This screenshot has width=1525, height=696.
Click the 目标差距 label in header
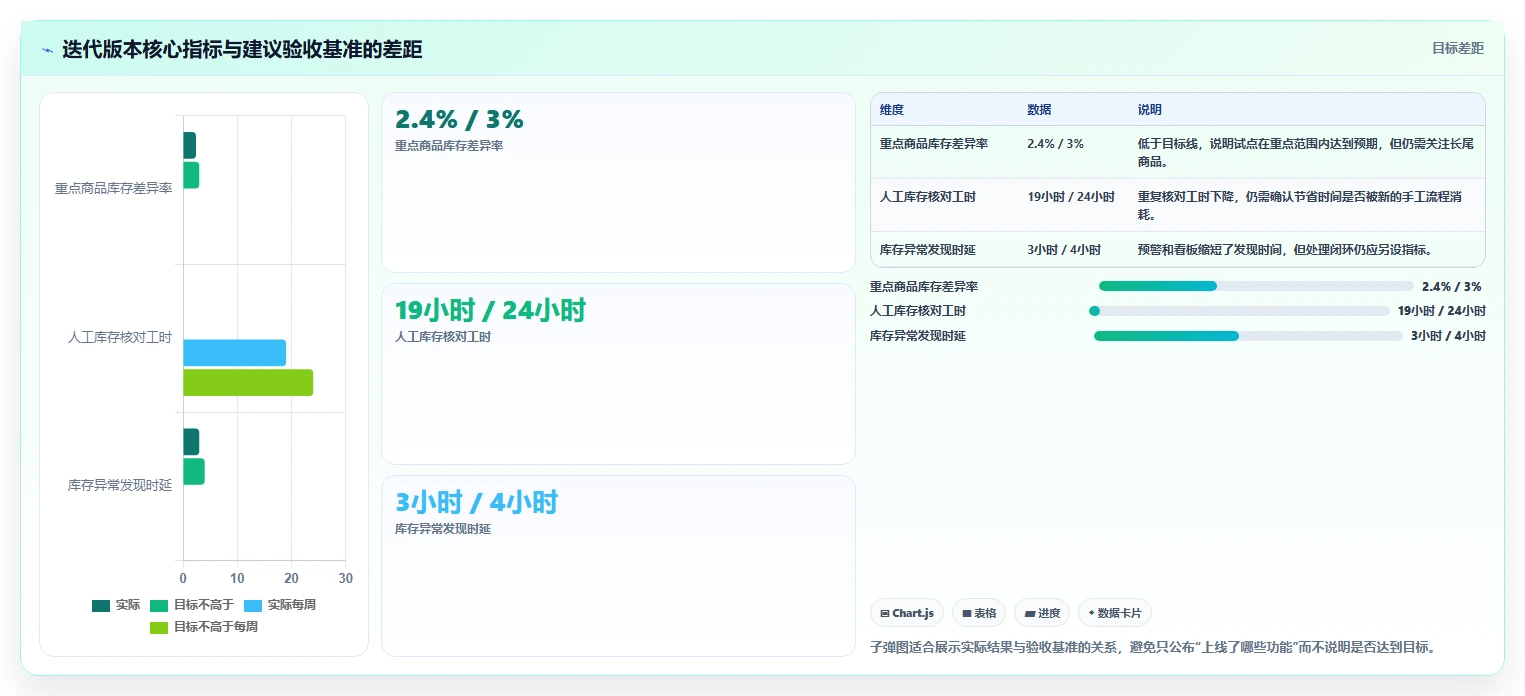pos(1457,48)
